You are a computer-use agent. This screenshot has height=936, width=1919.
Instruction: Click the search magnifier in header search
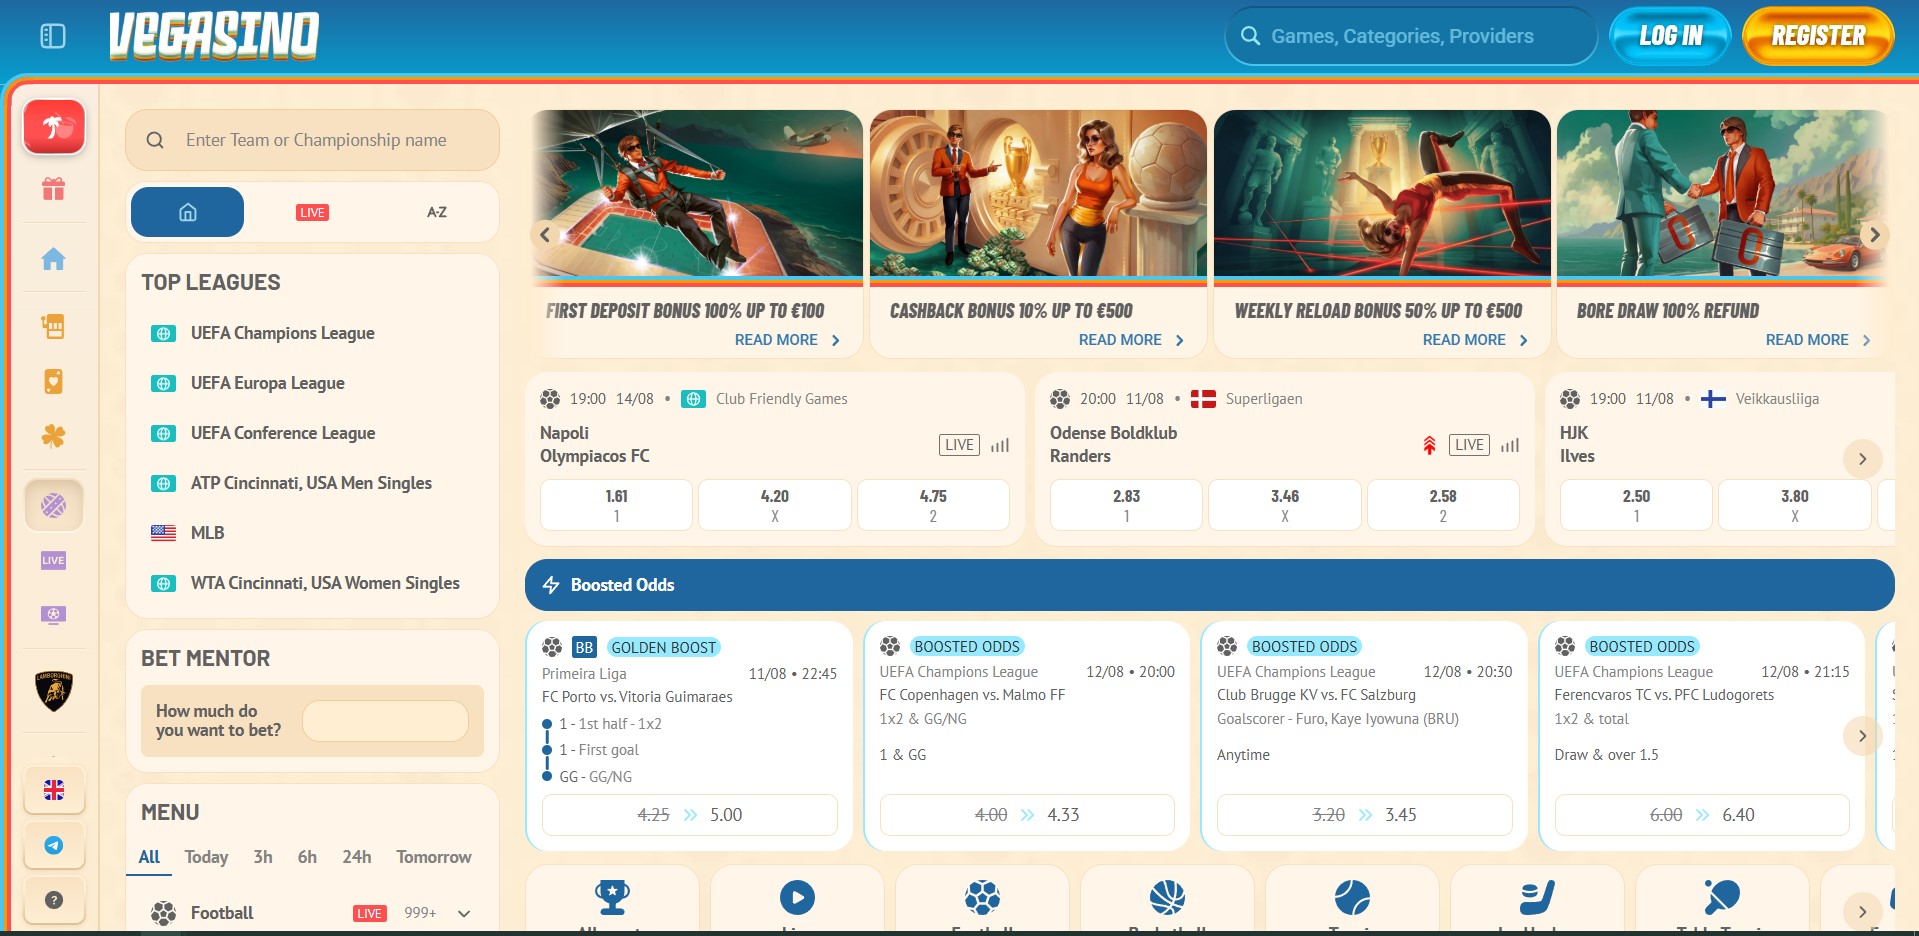point(1250,36)
